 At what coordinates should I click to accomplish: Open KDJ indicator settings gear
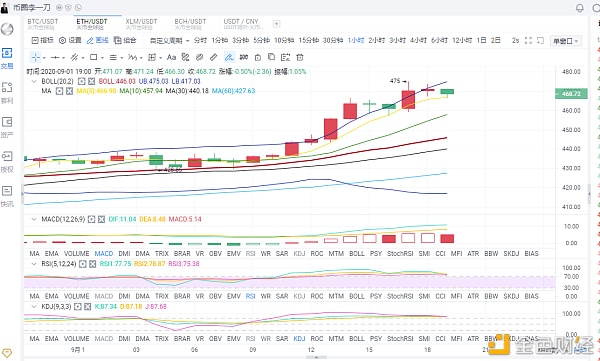point(78,307)
